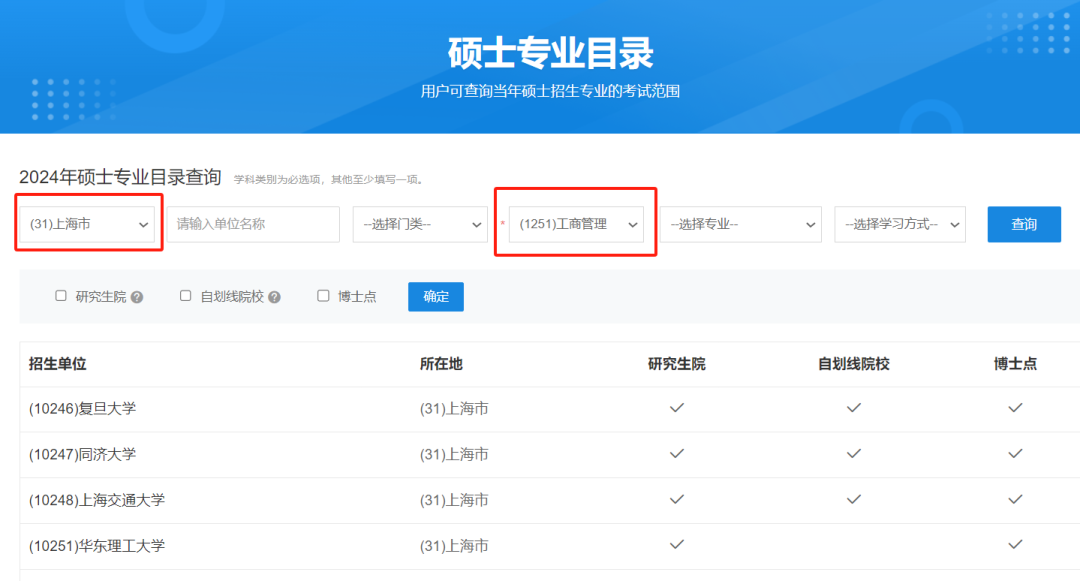Open the 选择学习方式 dropdown

pos(899,225)
